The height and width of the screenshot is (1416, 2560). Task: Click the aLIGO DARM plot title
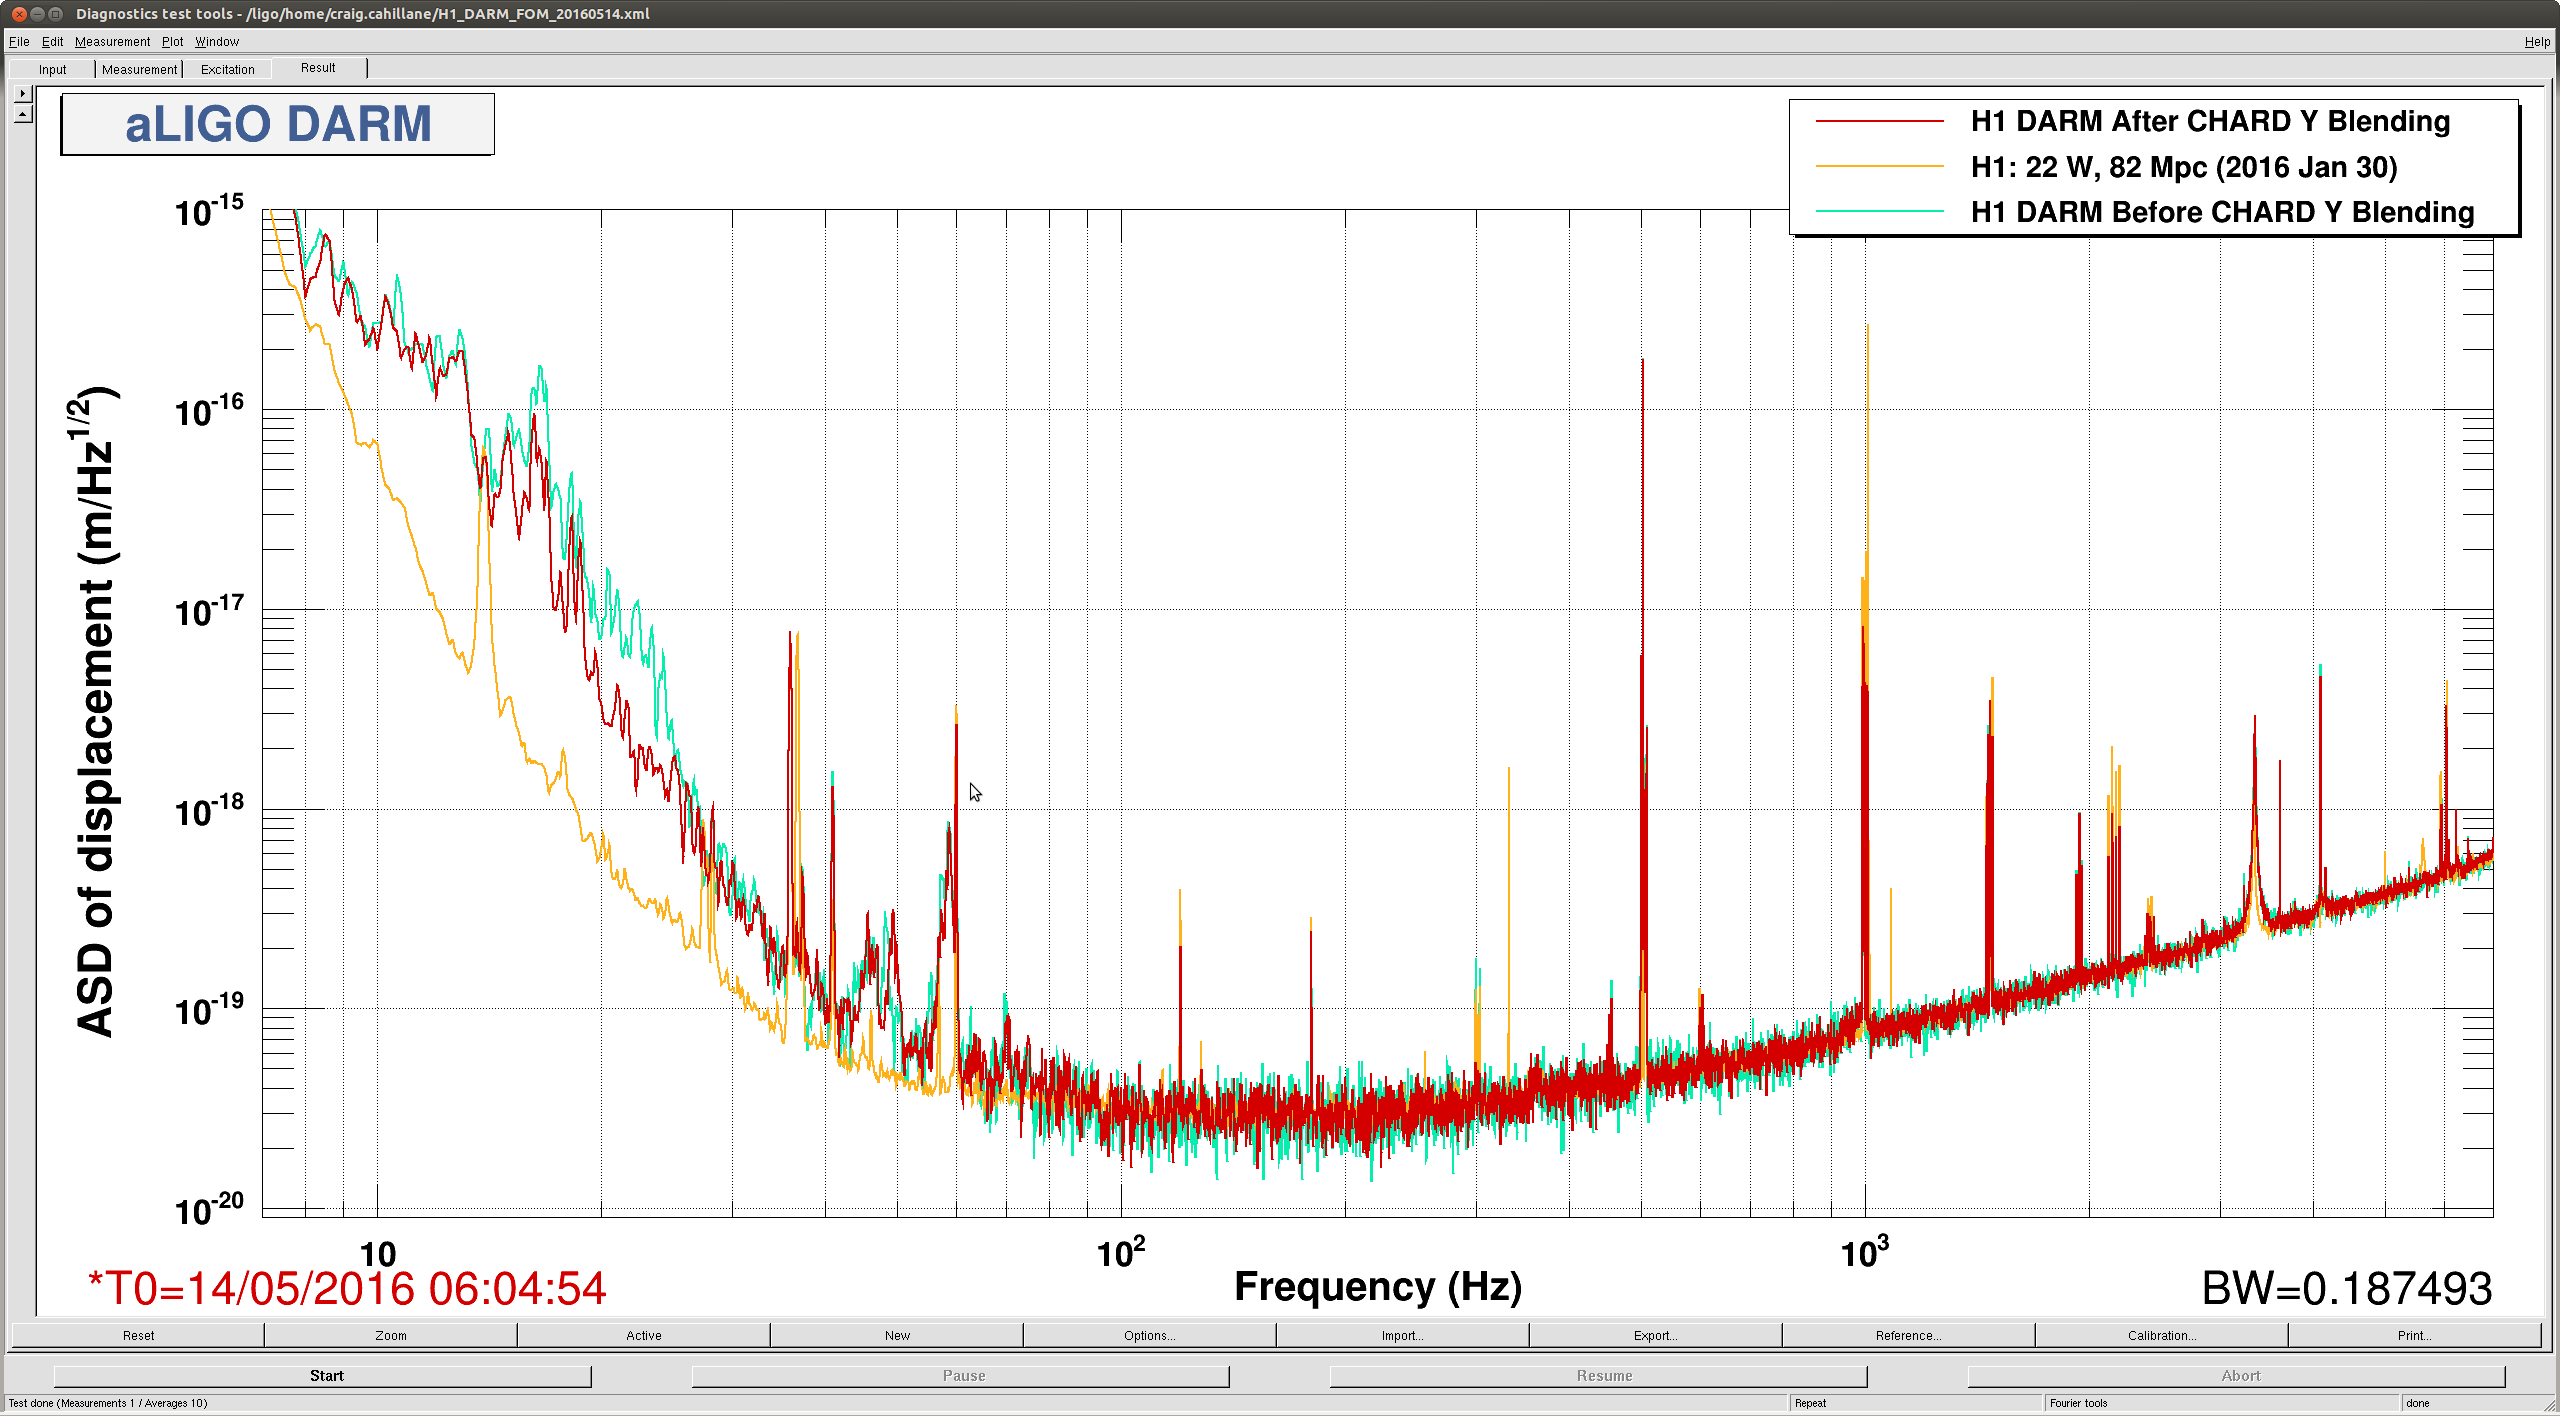pos(278,124)
